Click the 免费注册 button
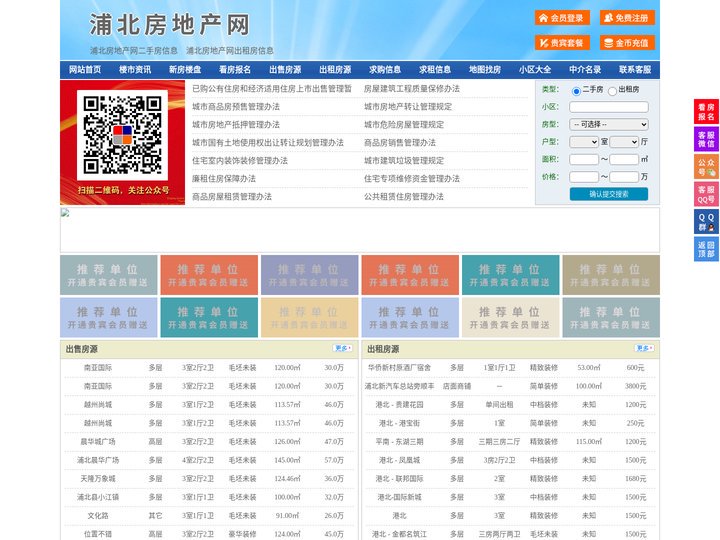 [x=627, y=18]
